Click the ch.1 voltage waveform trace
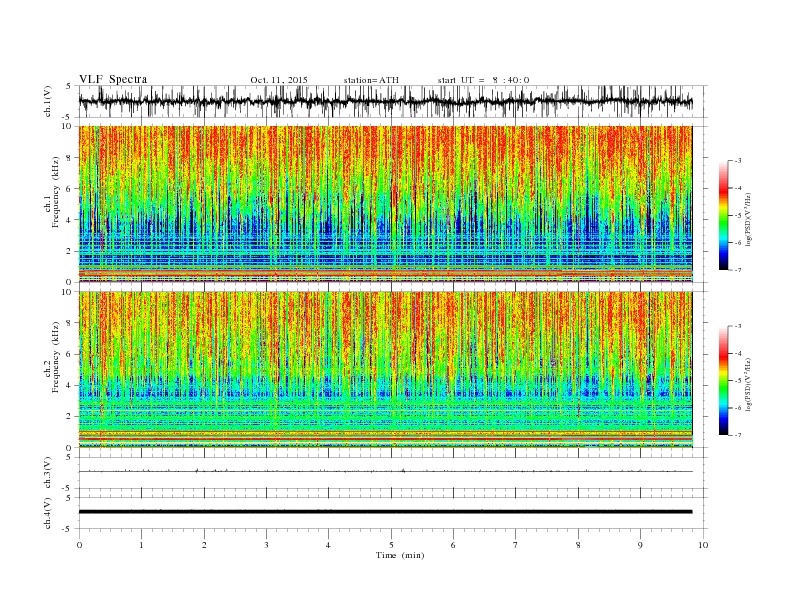 [385, 101]
